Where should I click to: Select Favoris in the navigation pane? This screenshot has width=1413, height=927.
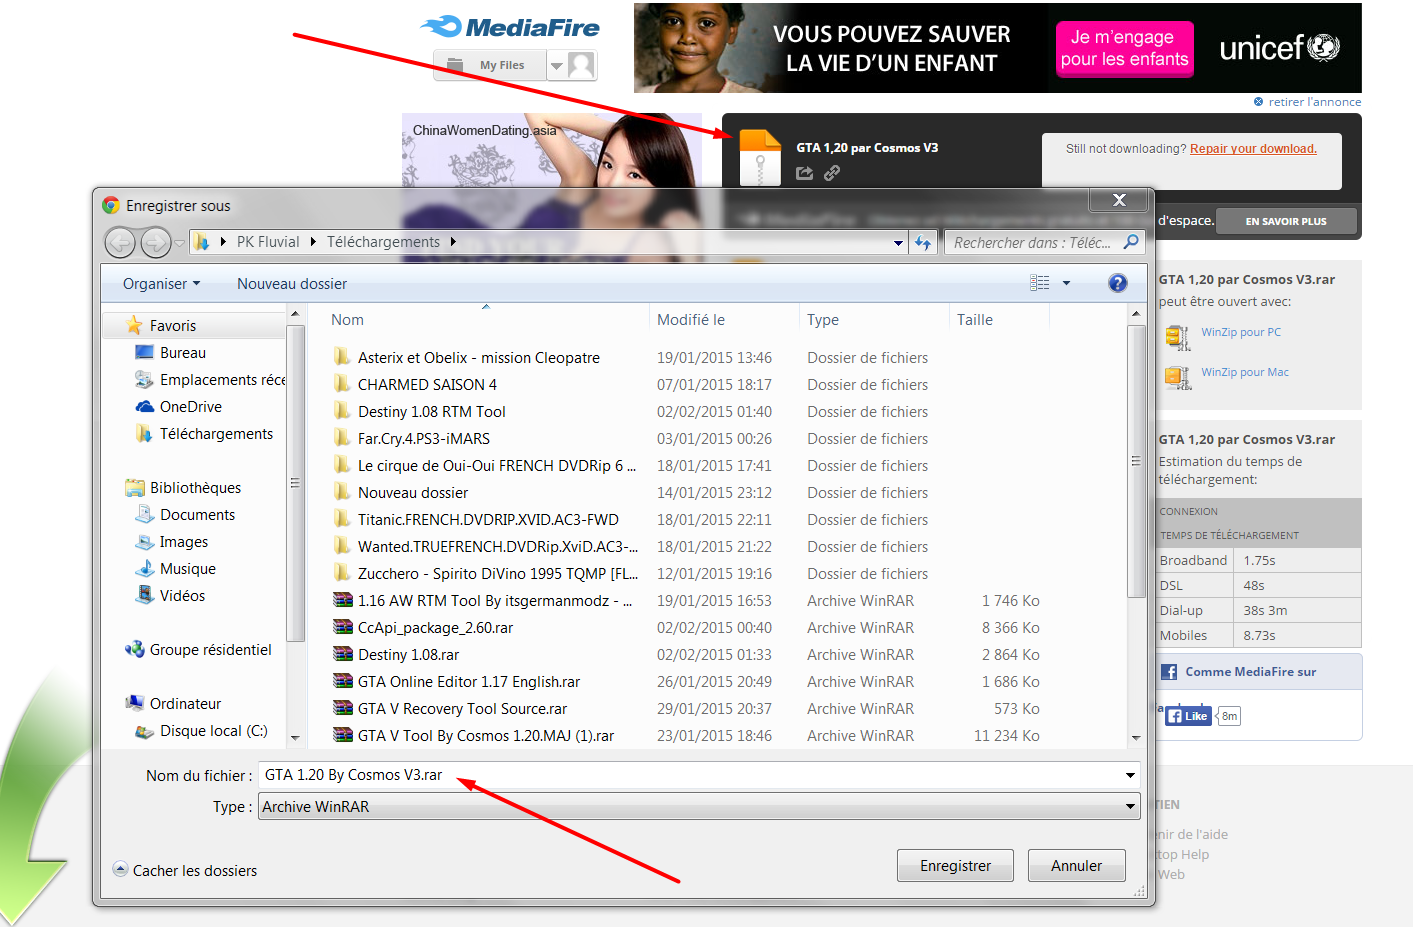173,326
